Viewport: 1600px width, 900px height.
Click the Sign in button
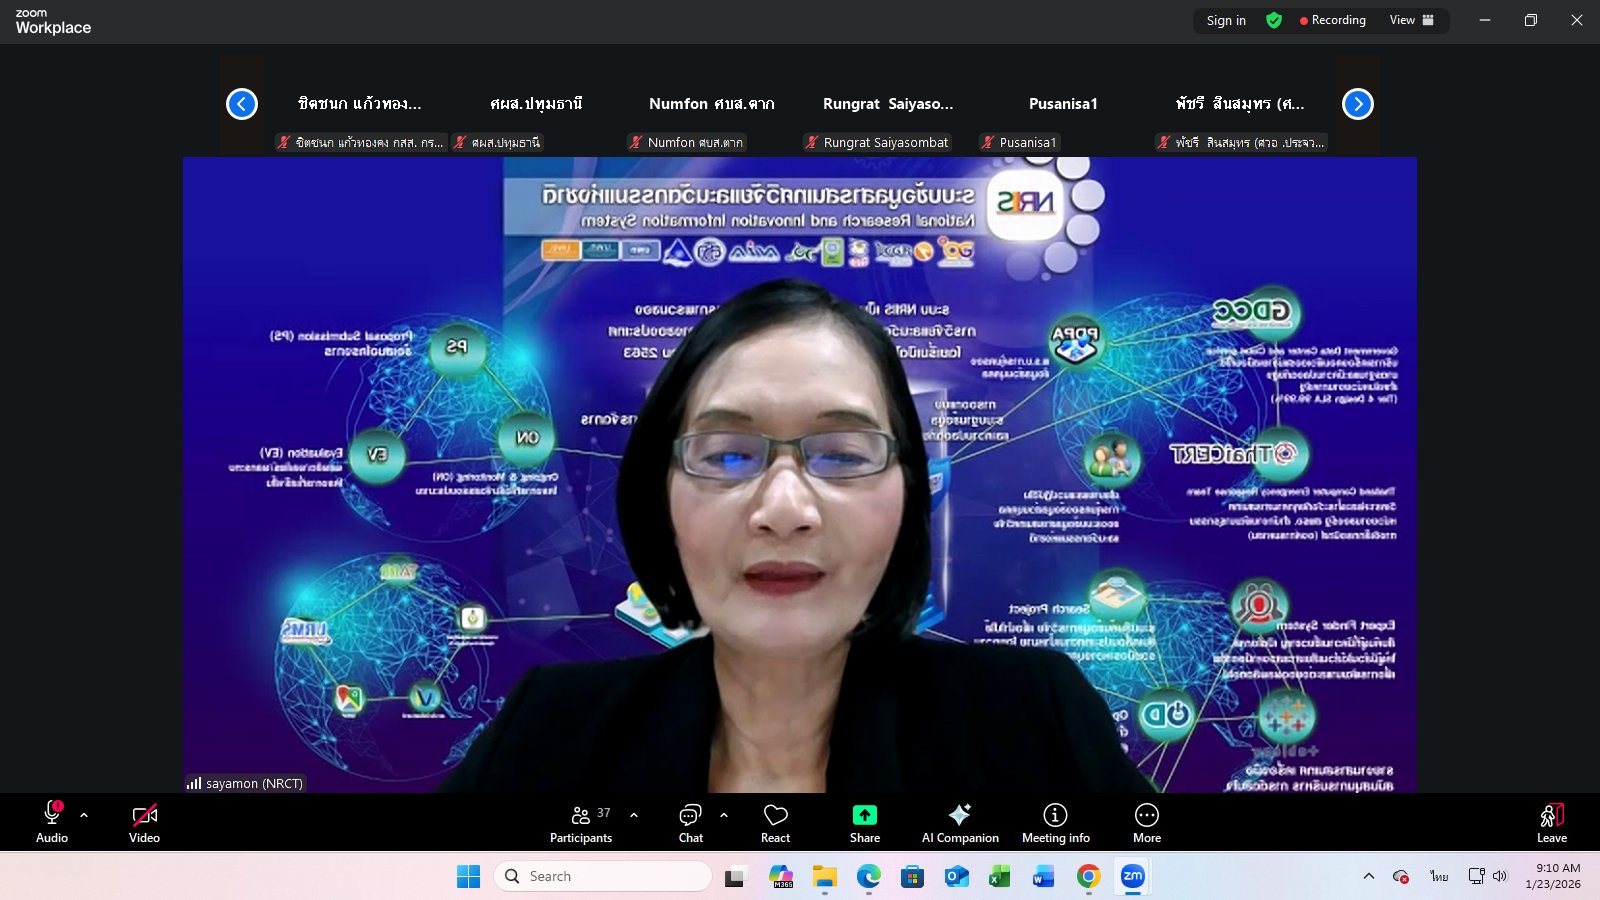1226,20
